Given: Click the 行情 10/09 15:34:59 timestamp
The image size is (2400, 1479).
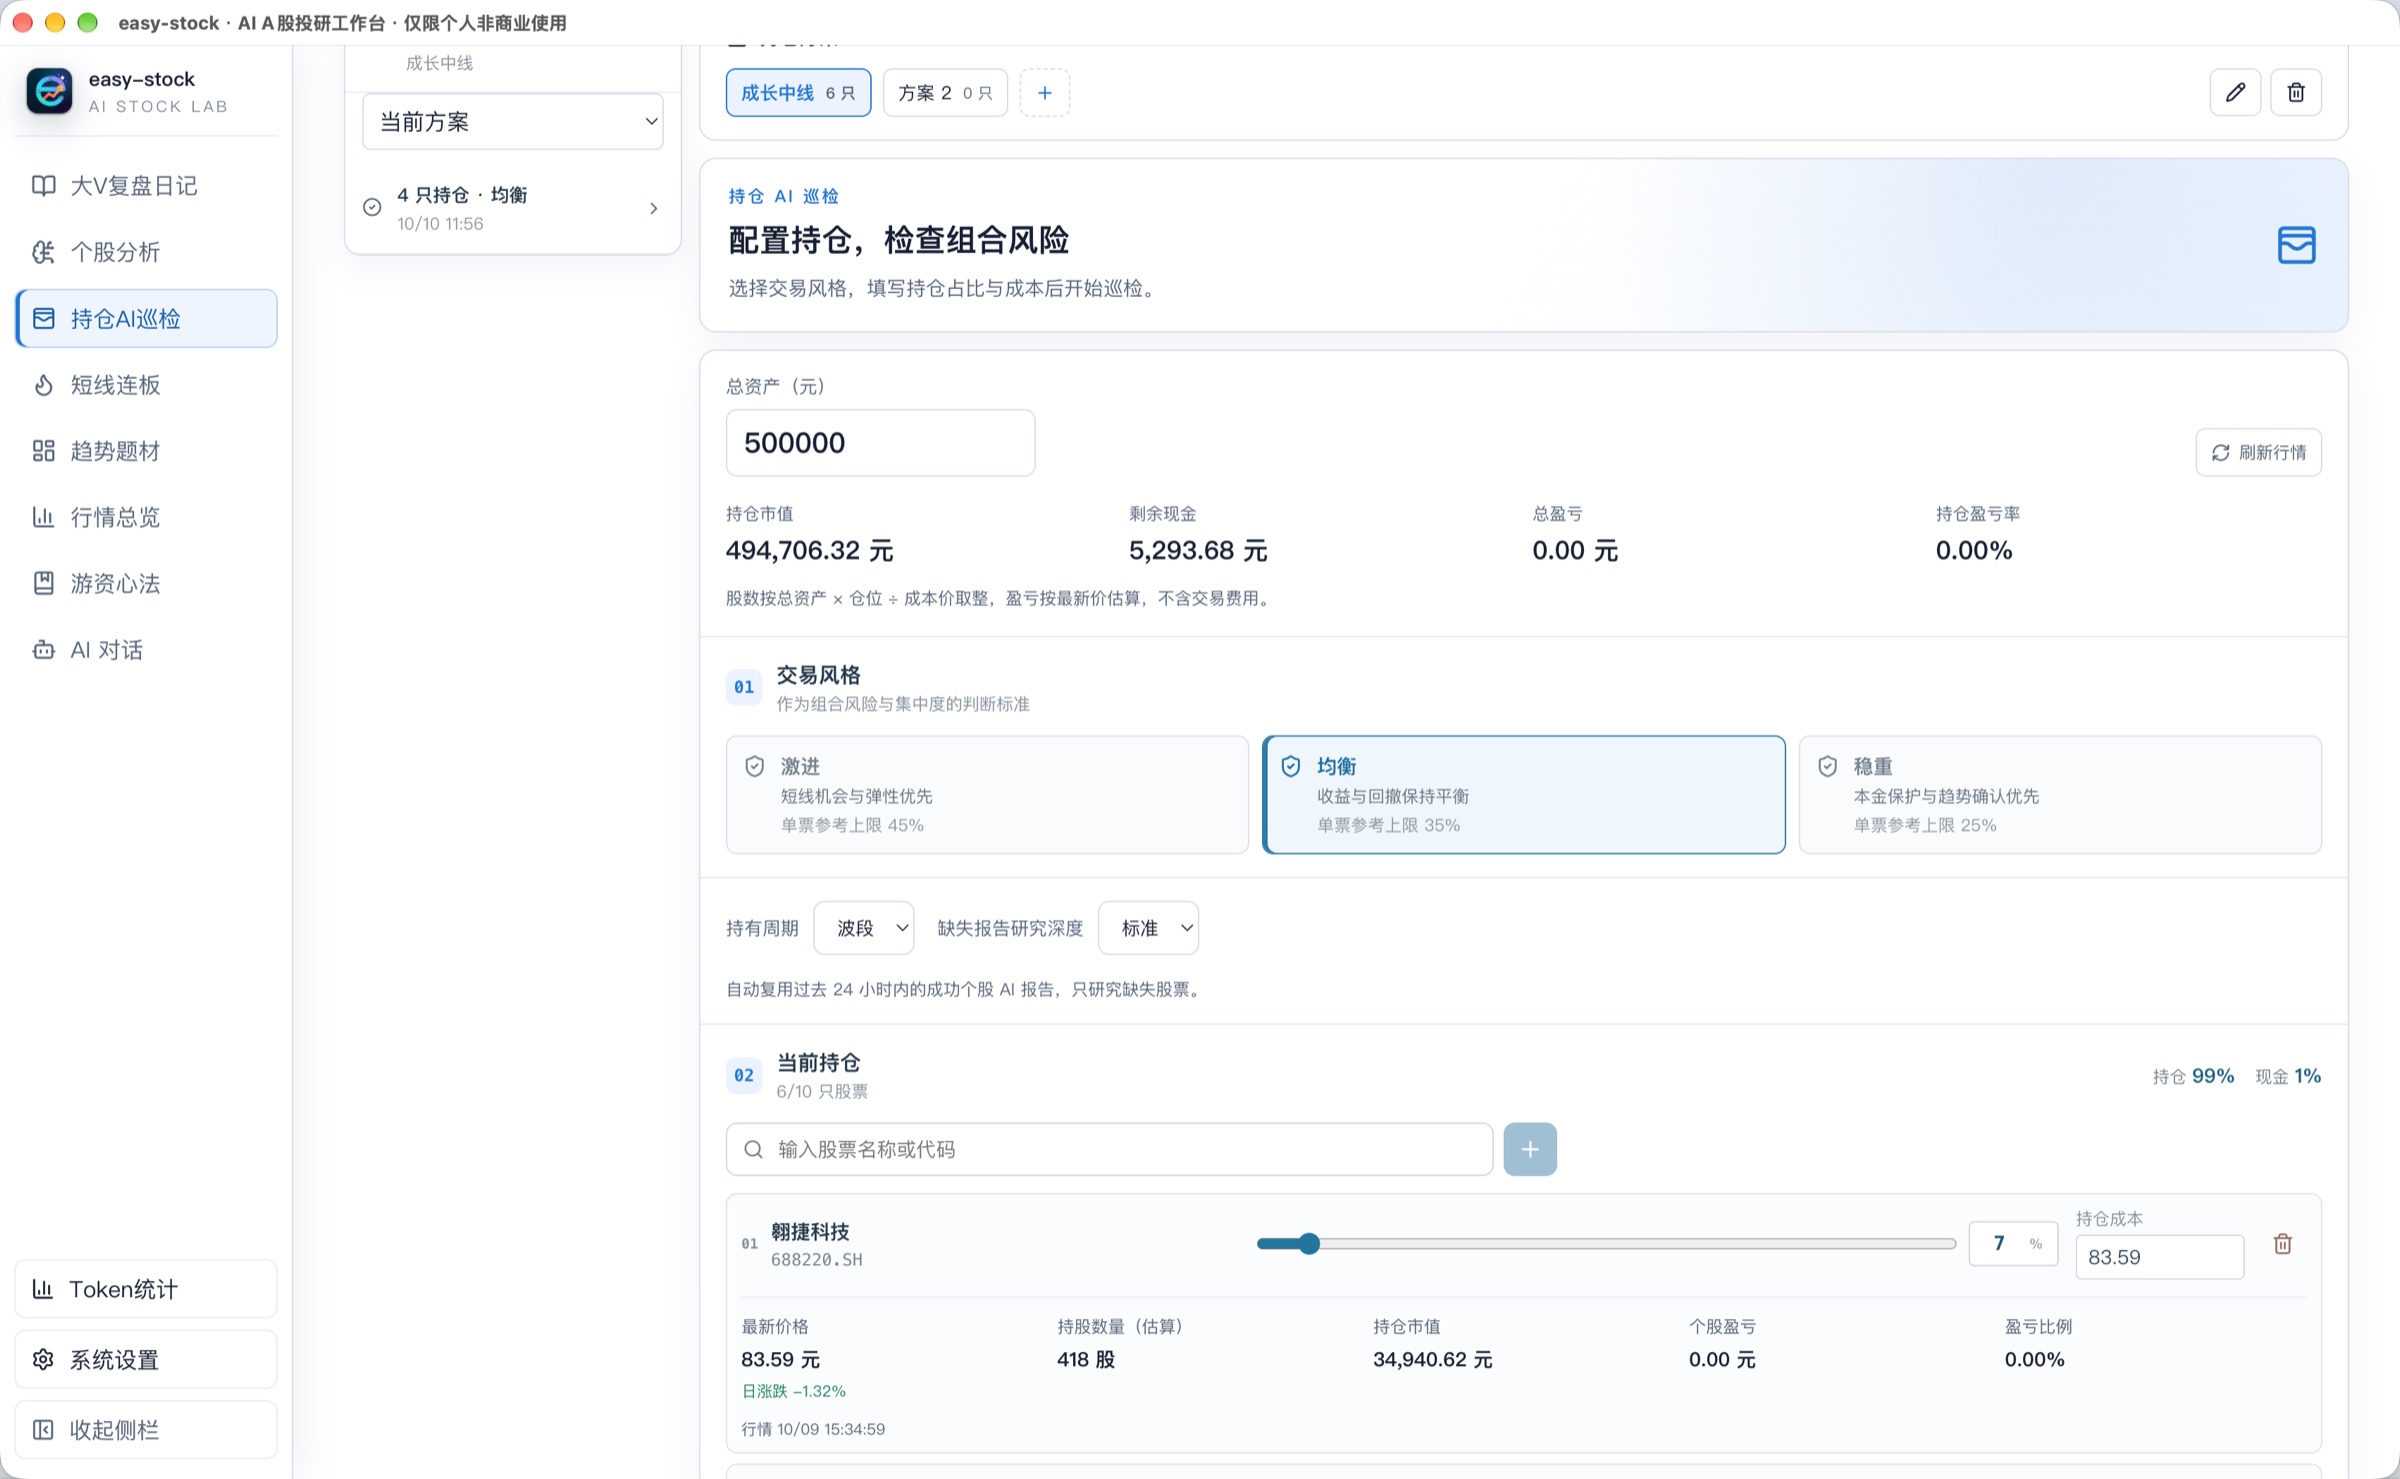Looking at the screenshot, I should point(813,1429).
